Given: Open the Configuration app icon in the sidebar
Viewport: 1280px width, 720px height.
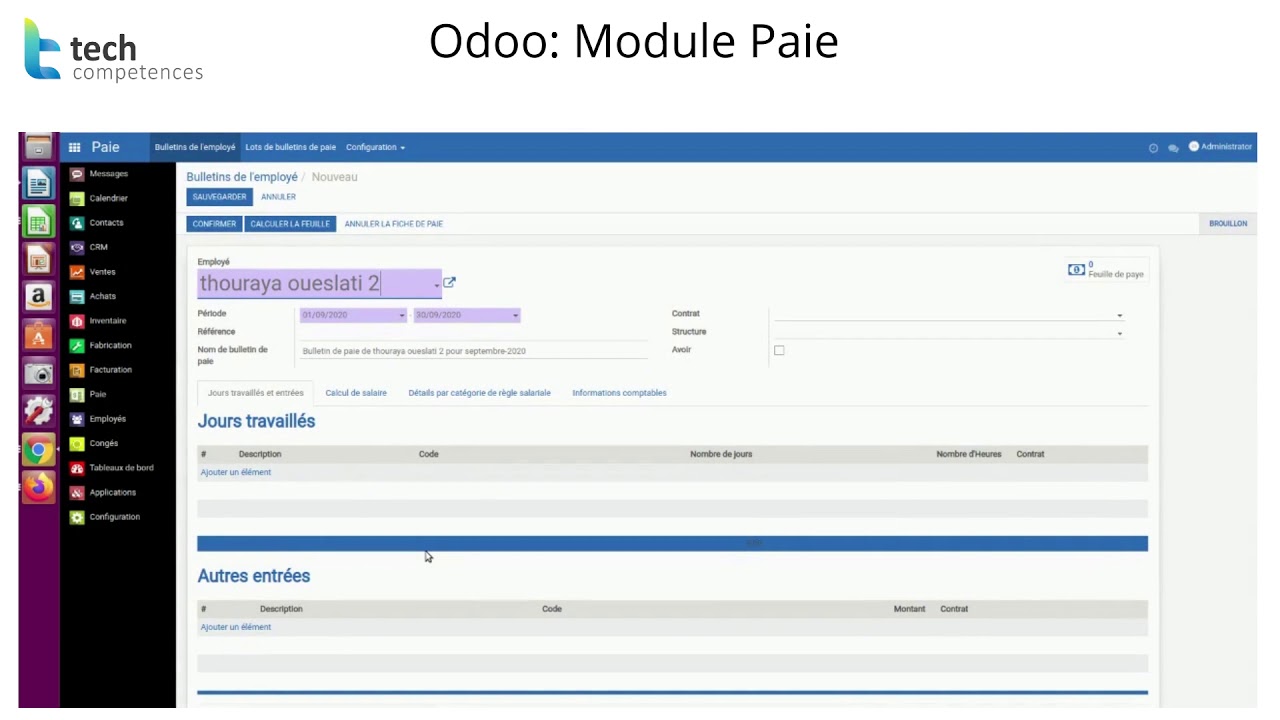Looking at the screenshot, I should pyautogui.click(x=77, y=517).
